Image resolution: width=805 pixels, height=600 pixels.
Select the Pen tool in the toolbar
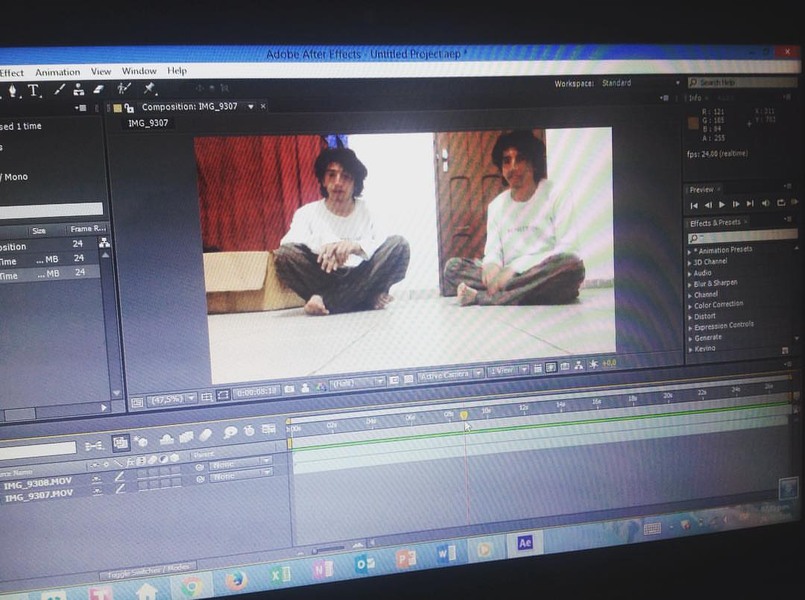point(12,91)
